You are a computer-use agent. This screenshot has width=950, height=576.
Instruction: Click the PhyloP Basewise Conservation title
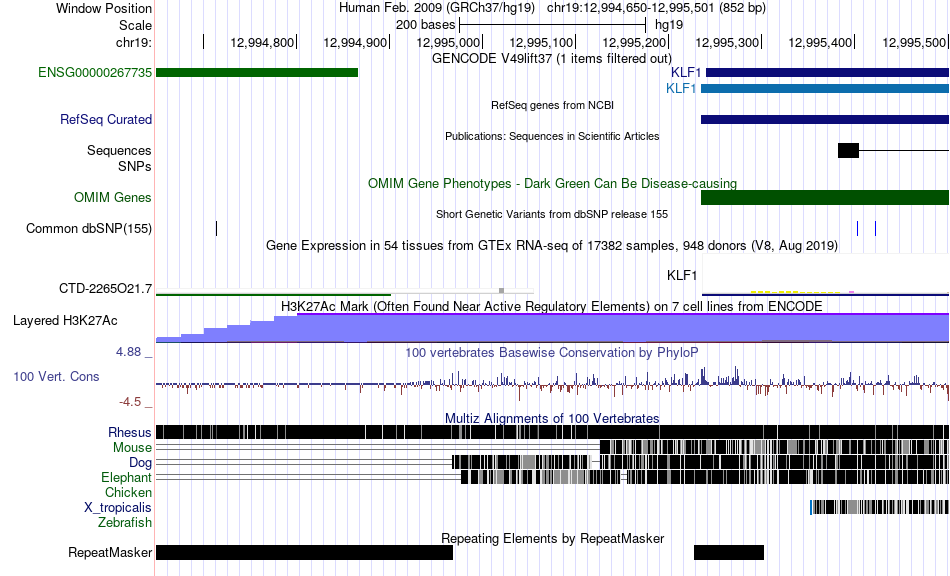(552, 353)
